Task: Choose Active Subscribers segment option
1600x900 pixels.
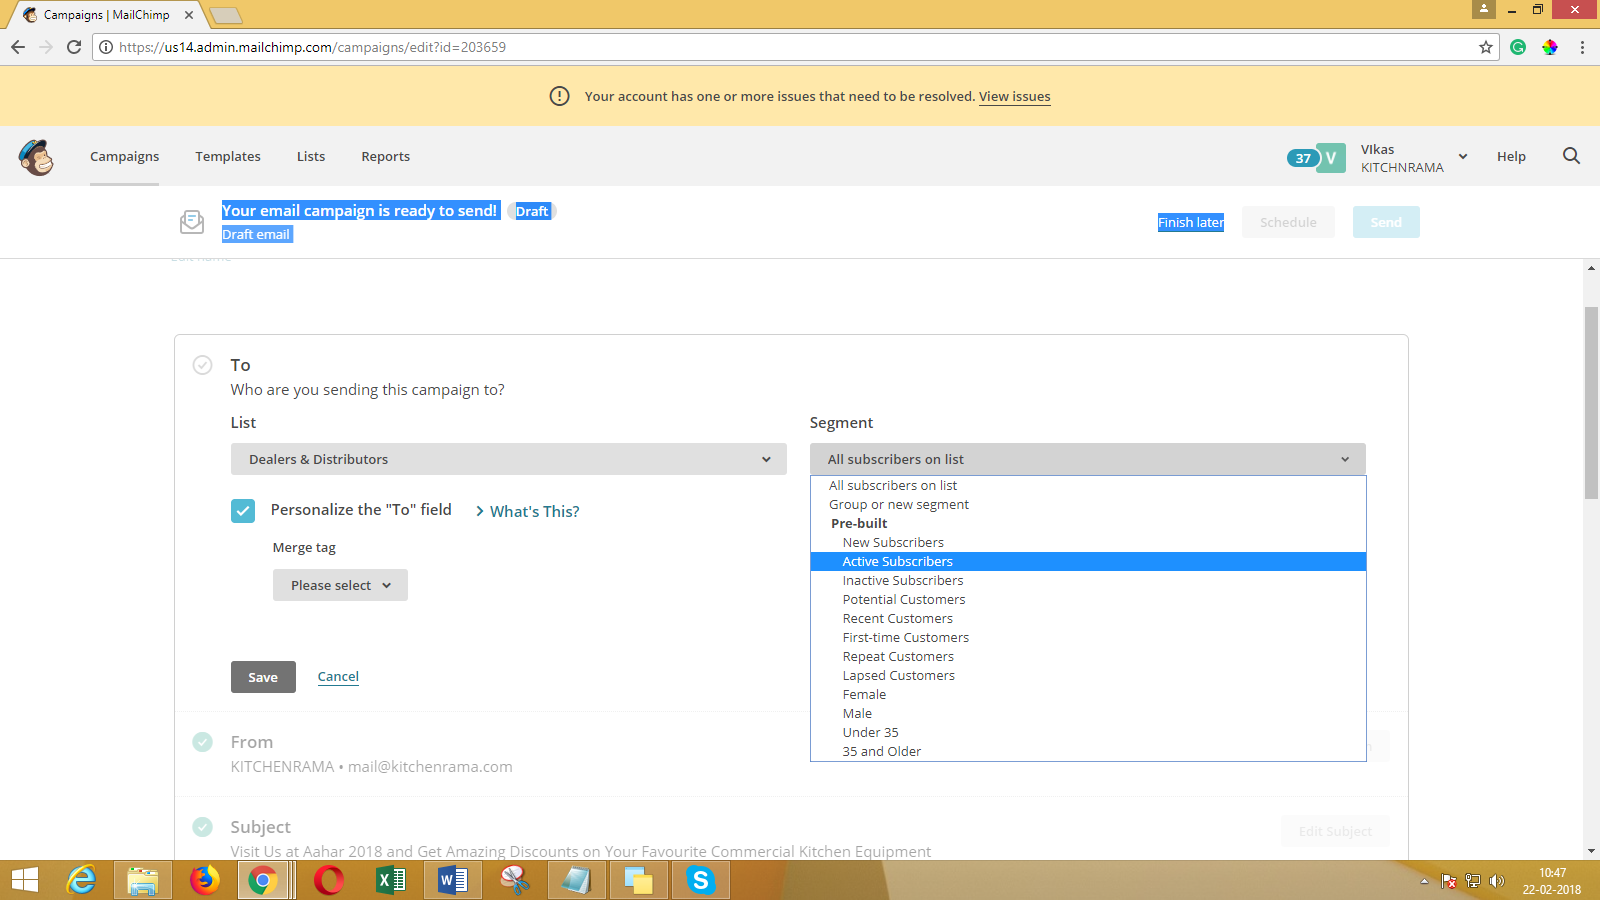Action: tap(1088, 561)
